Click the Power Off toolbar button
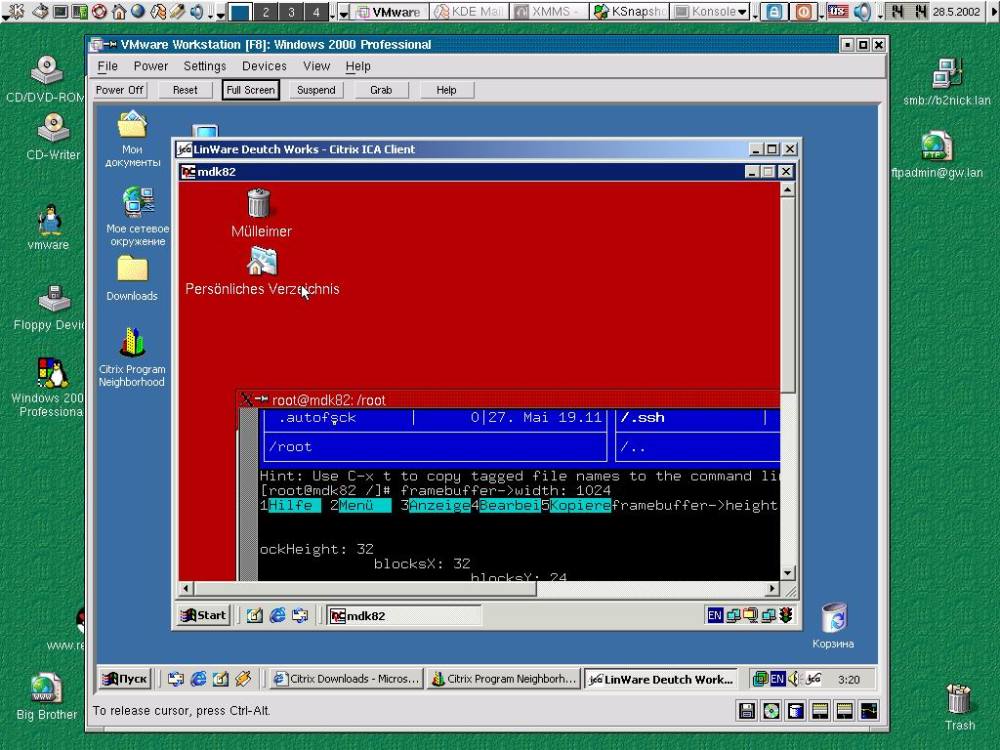 119,90
